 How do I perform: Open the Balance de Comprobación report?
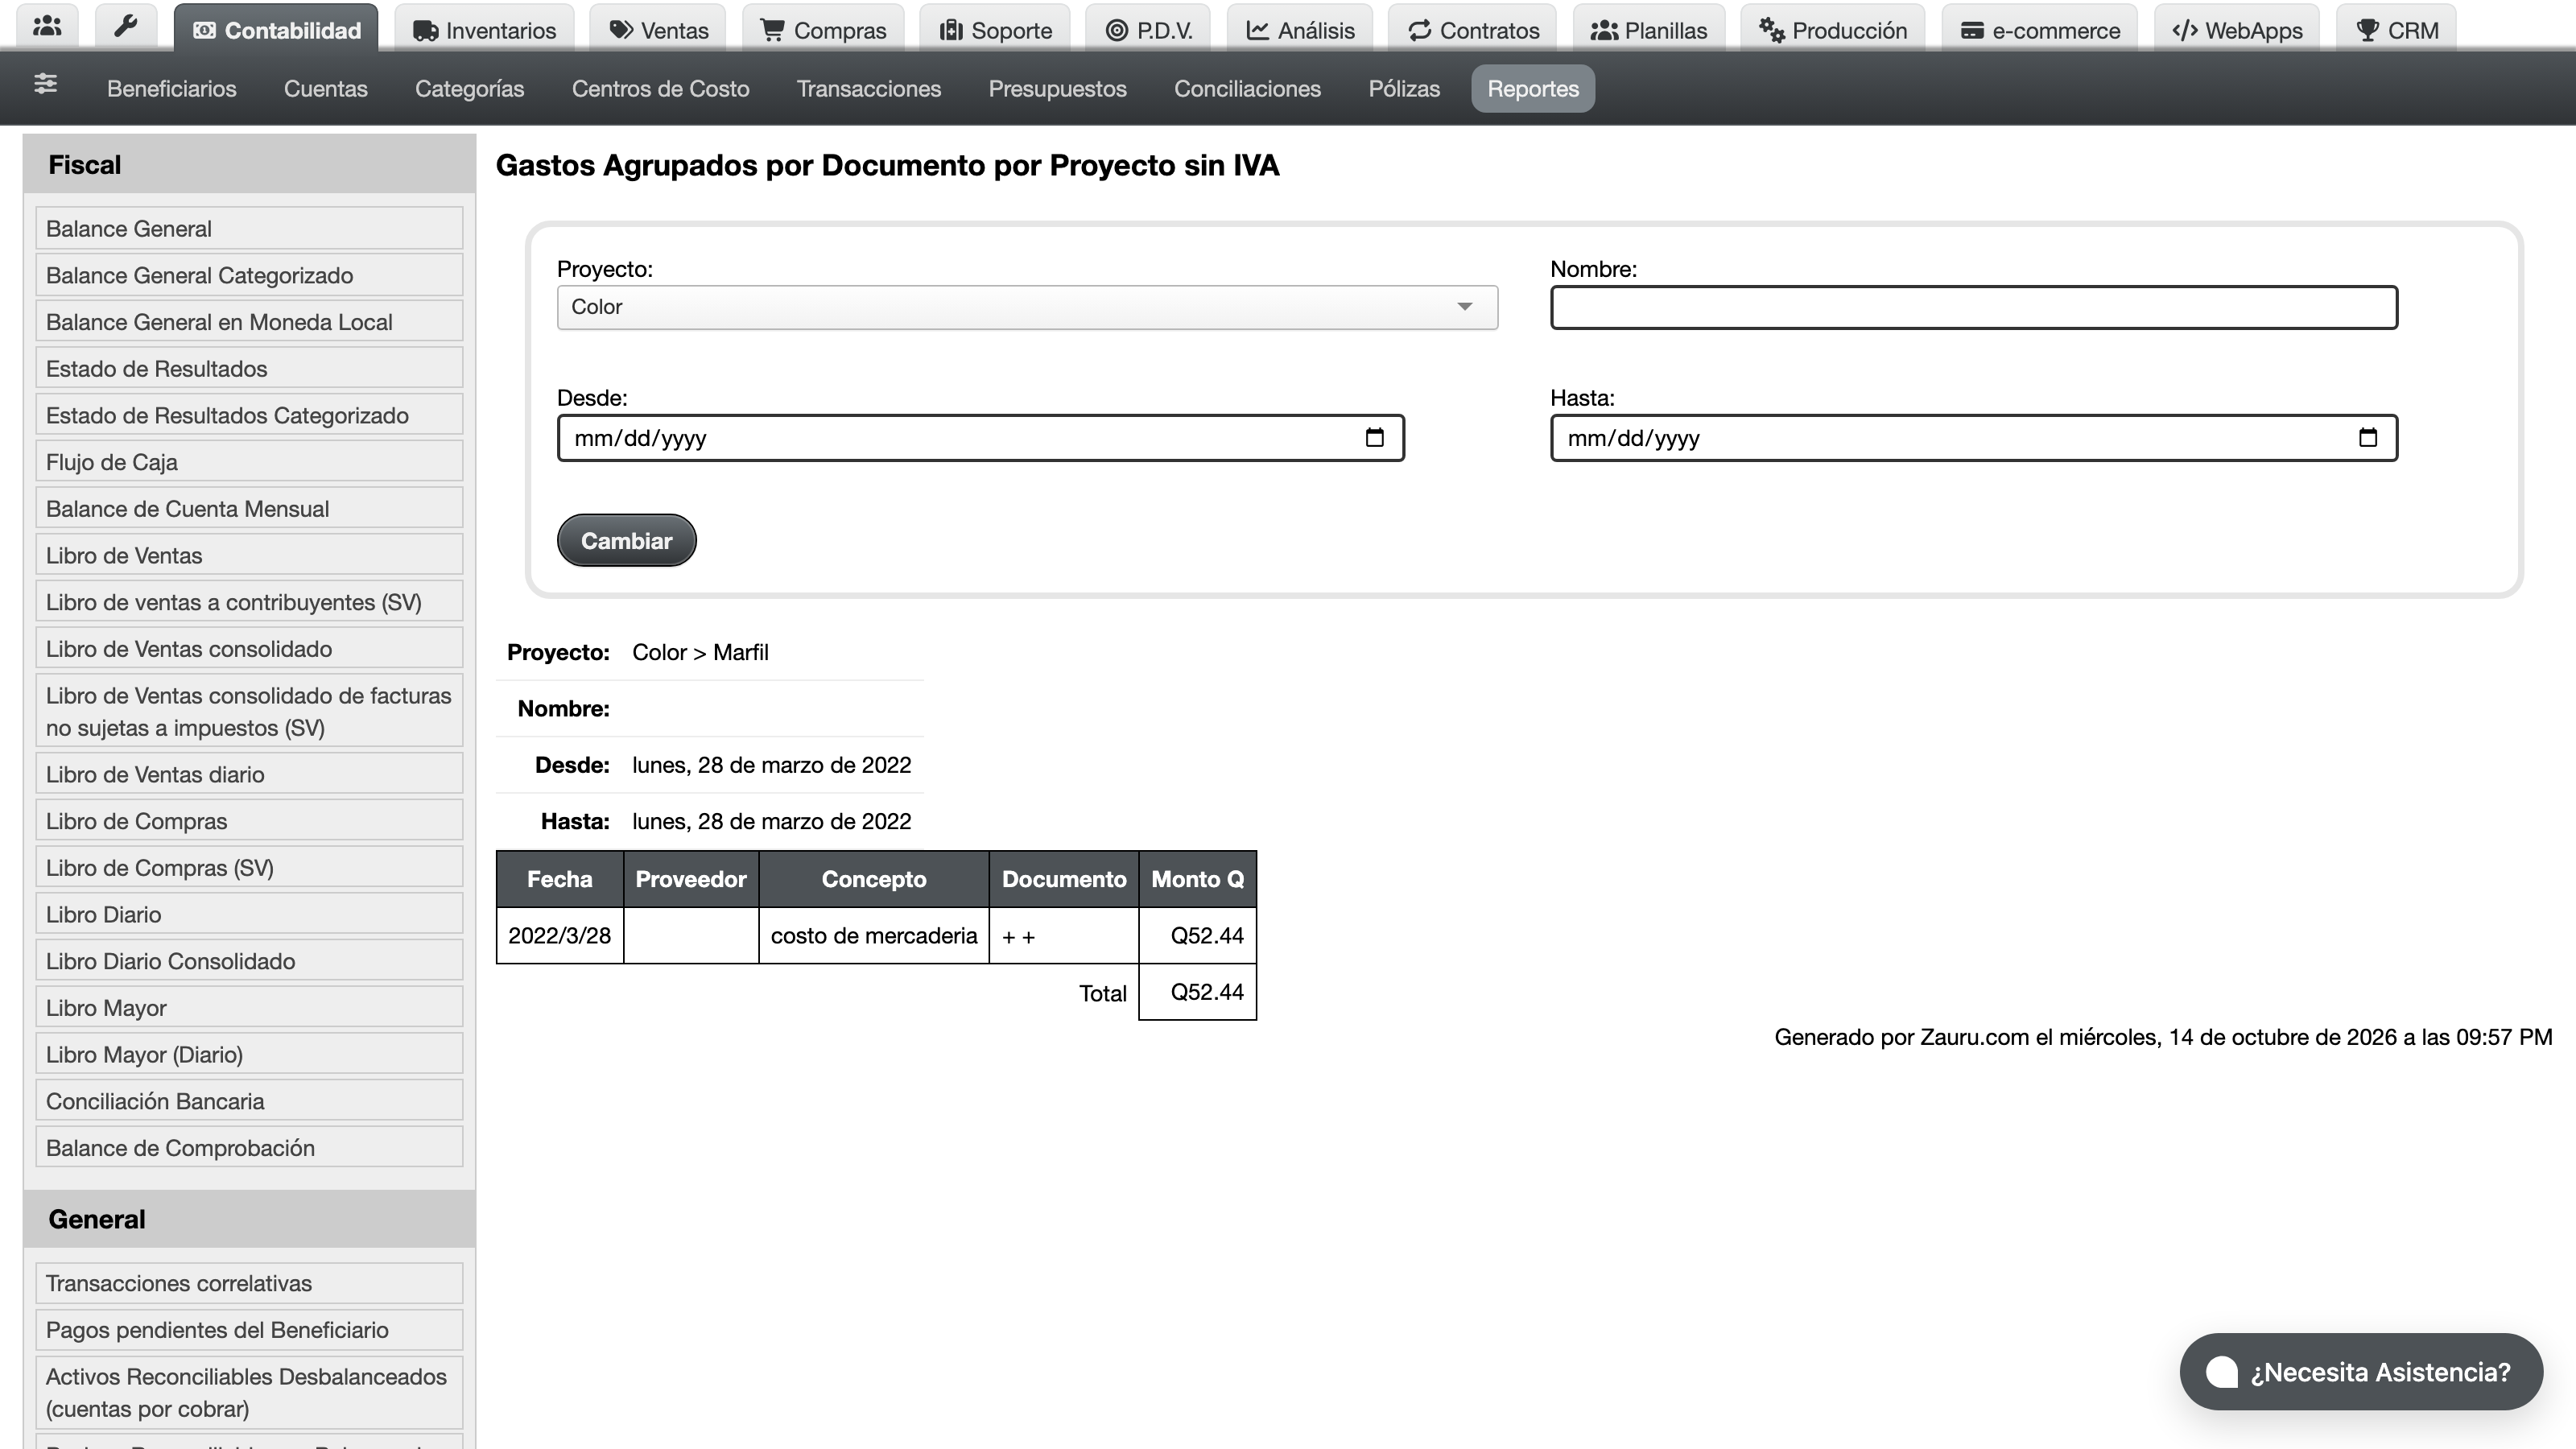pyautogui.click(x=249, y=1148)
